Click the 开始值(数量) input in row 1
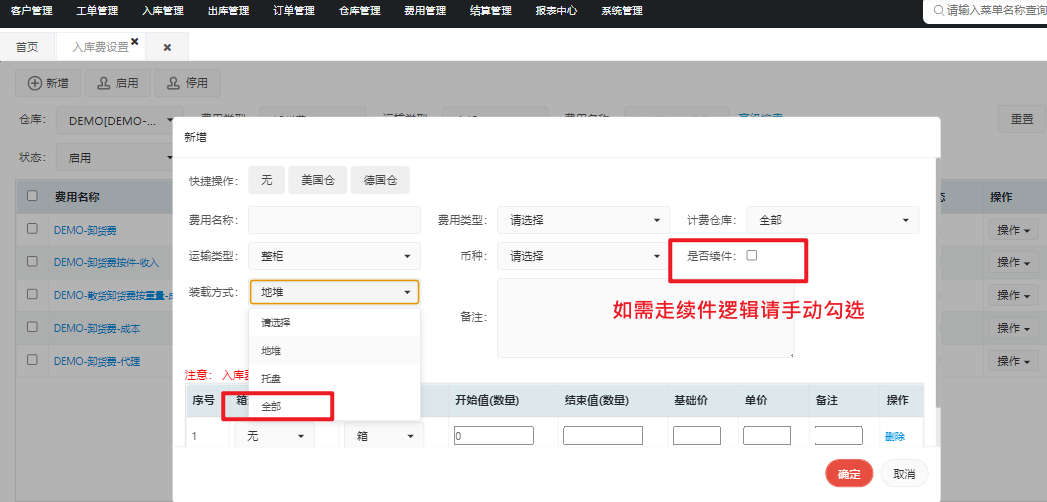This screenshot has height=502, width=1047. [493, 435]
